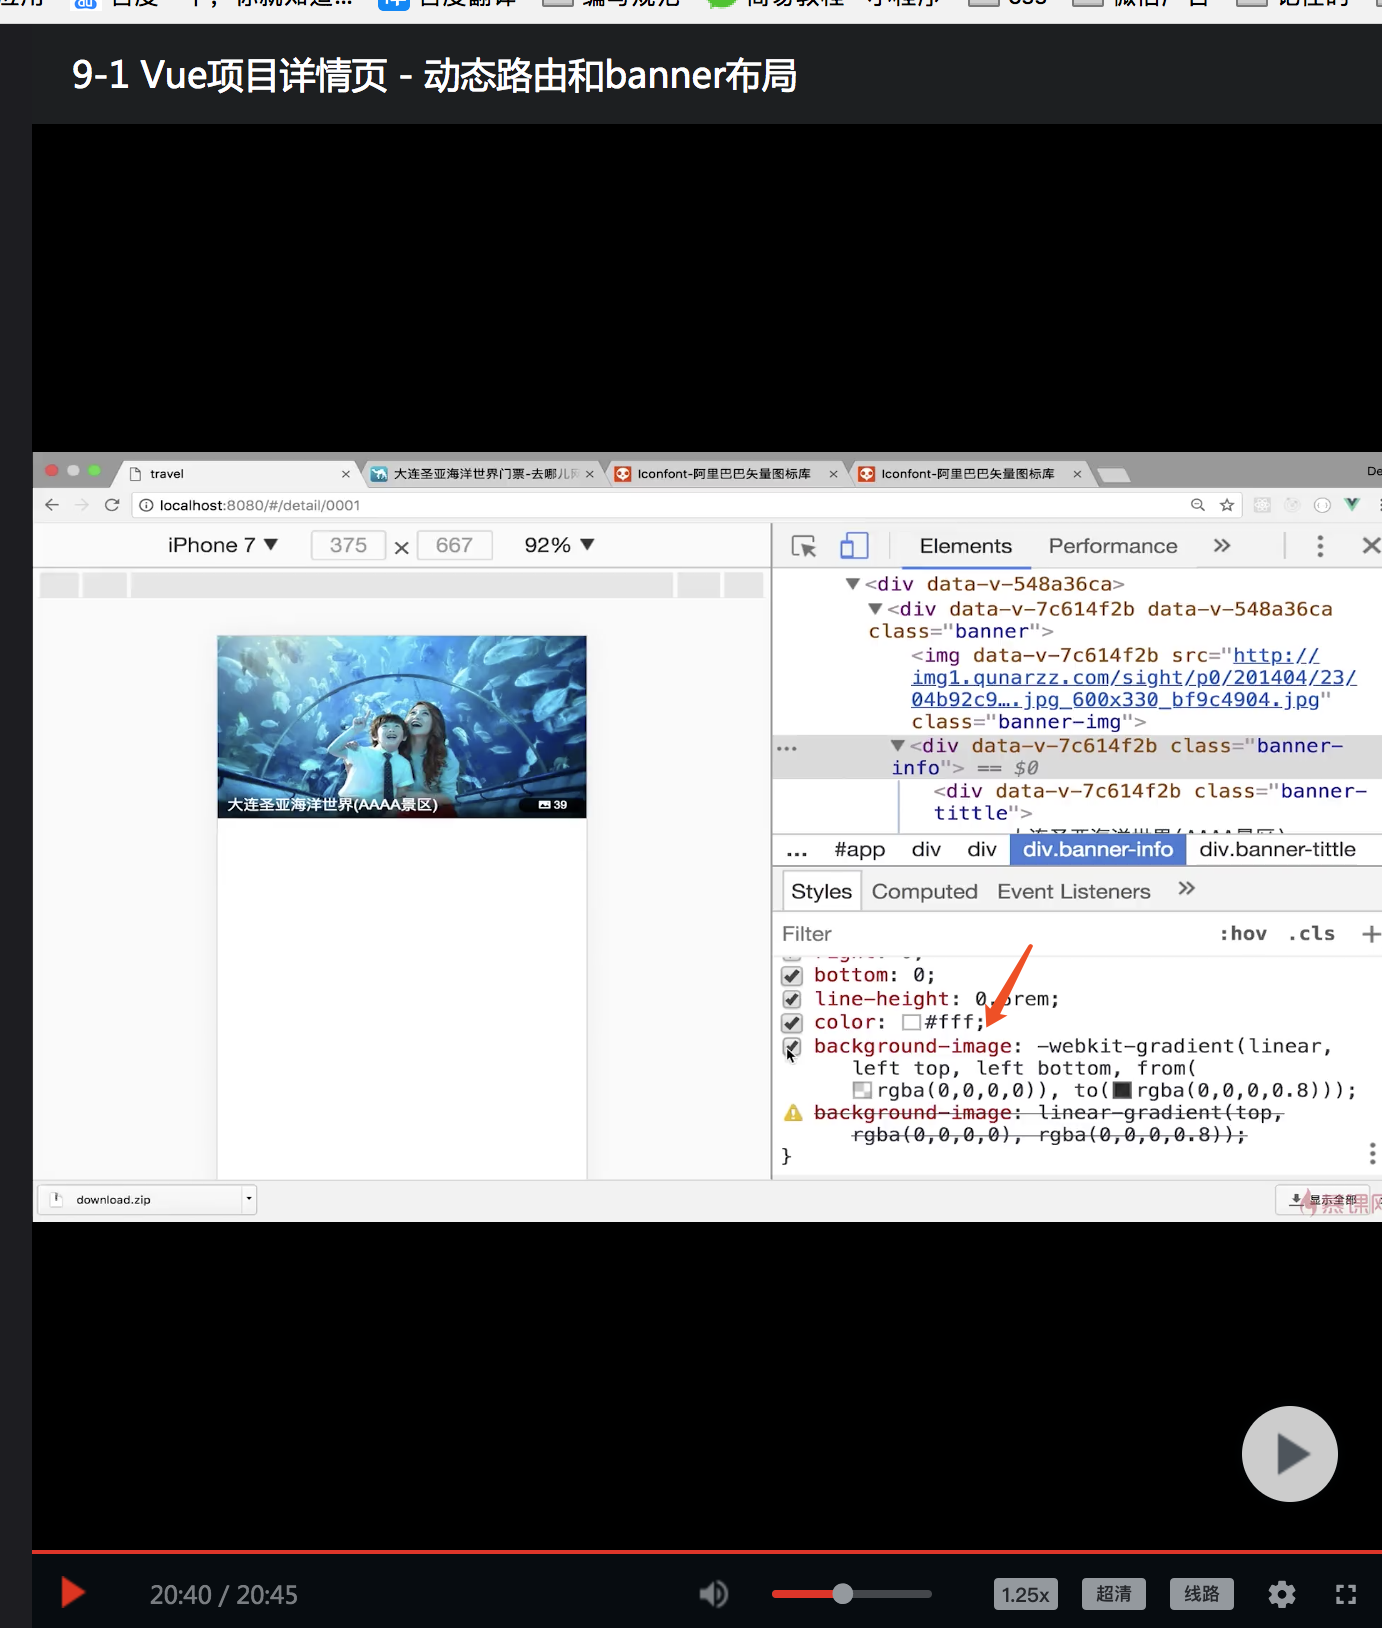Click the browser back arrow
Screen dimensions: 1382x1628
[52, 505]
